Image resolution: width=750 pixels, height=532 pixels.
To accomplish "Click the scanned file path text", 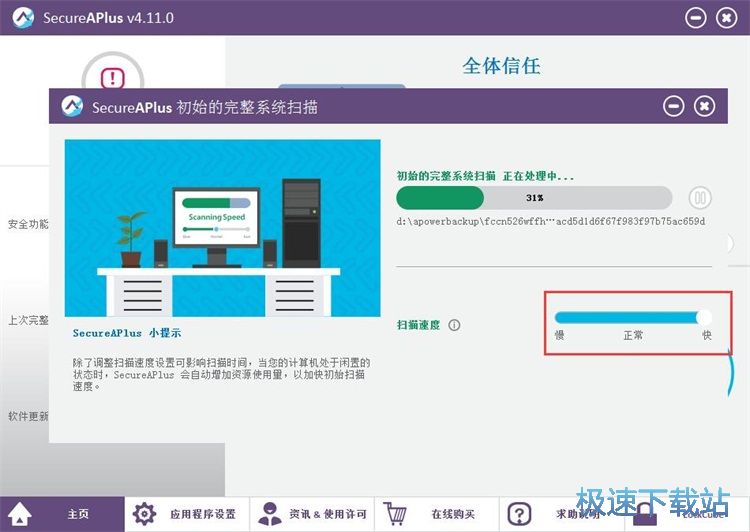I will click(x=551, y=222).
